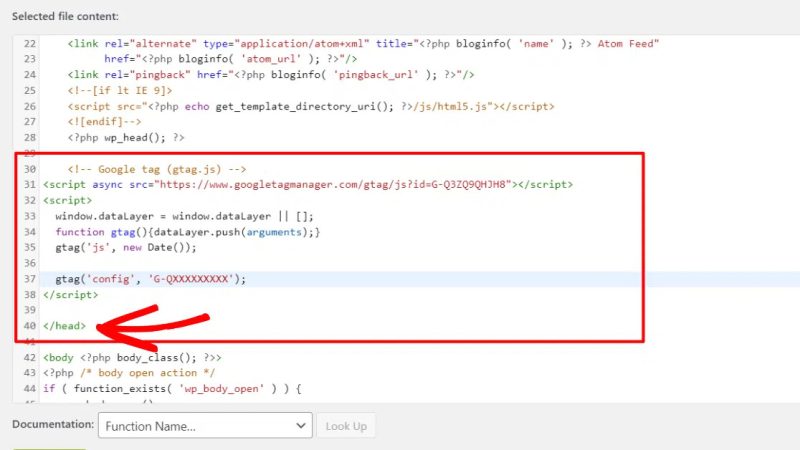
Task: Click the function gtag definition line
Action: (x=188, y=232)
